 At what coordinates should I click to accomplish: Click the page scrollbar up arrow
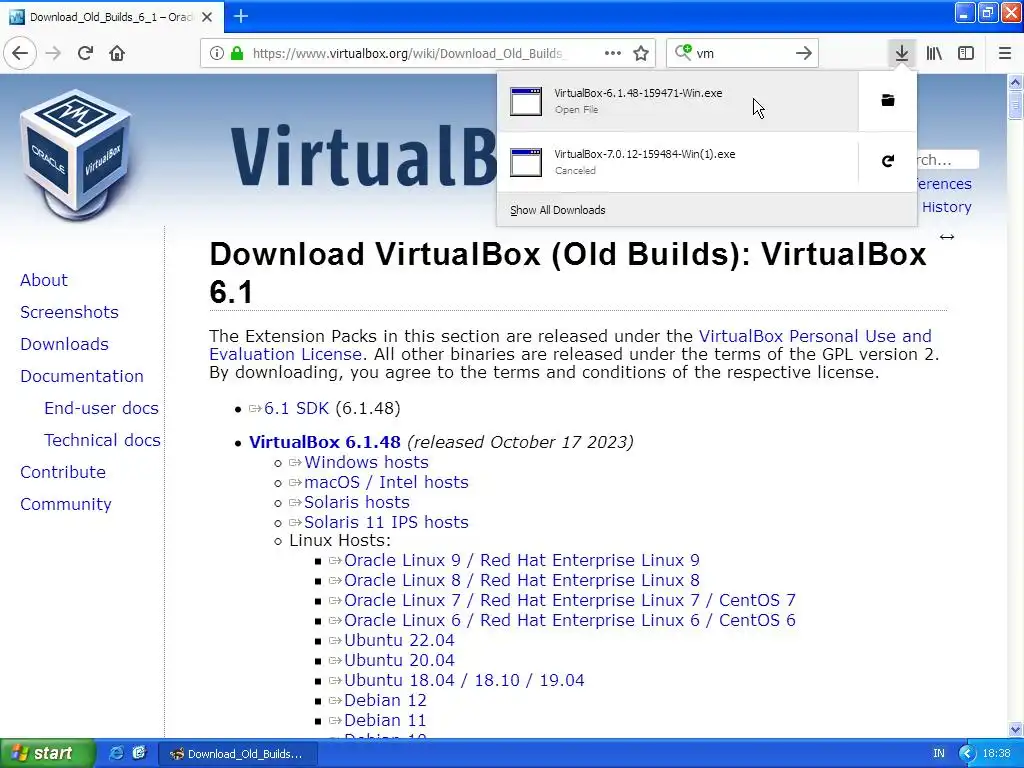[x=1015, y=82]
